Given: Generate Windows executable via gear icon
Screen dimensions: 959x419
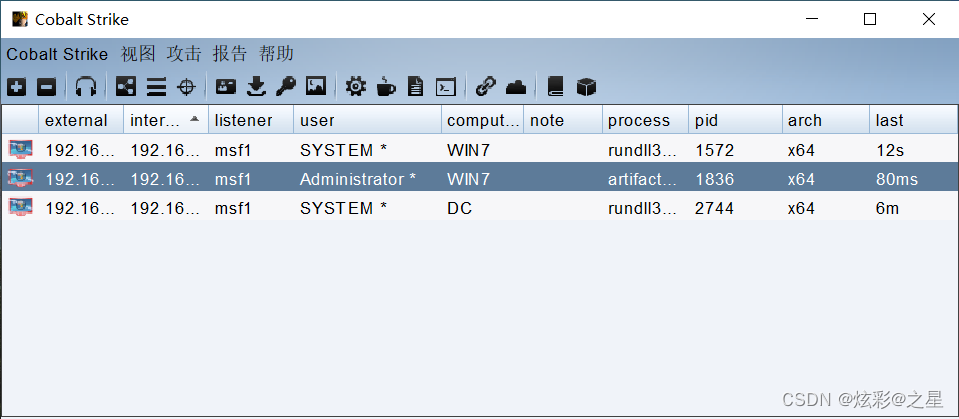Looking at the screenshot, I should [355, 87].
